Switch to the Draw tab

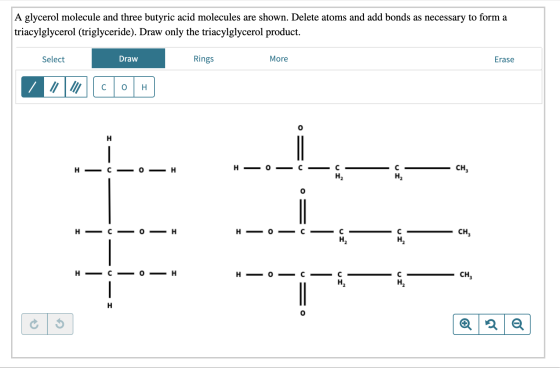128,59
